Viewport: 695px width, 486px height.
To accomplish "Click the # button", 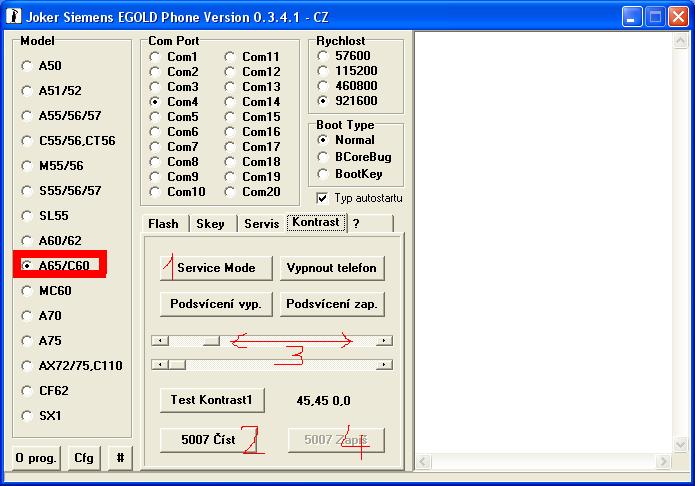I will (121, 458).
